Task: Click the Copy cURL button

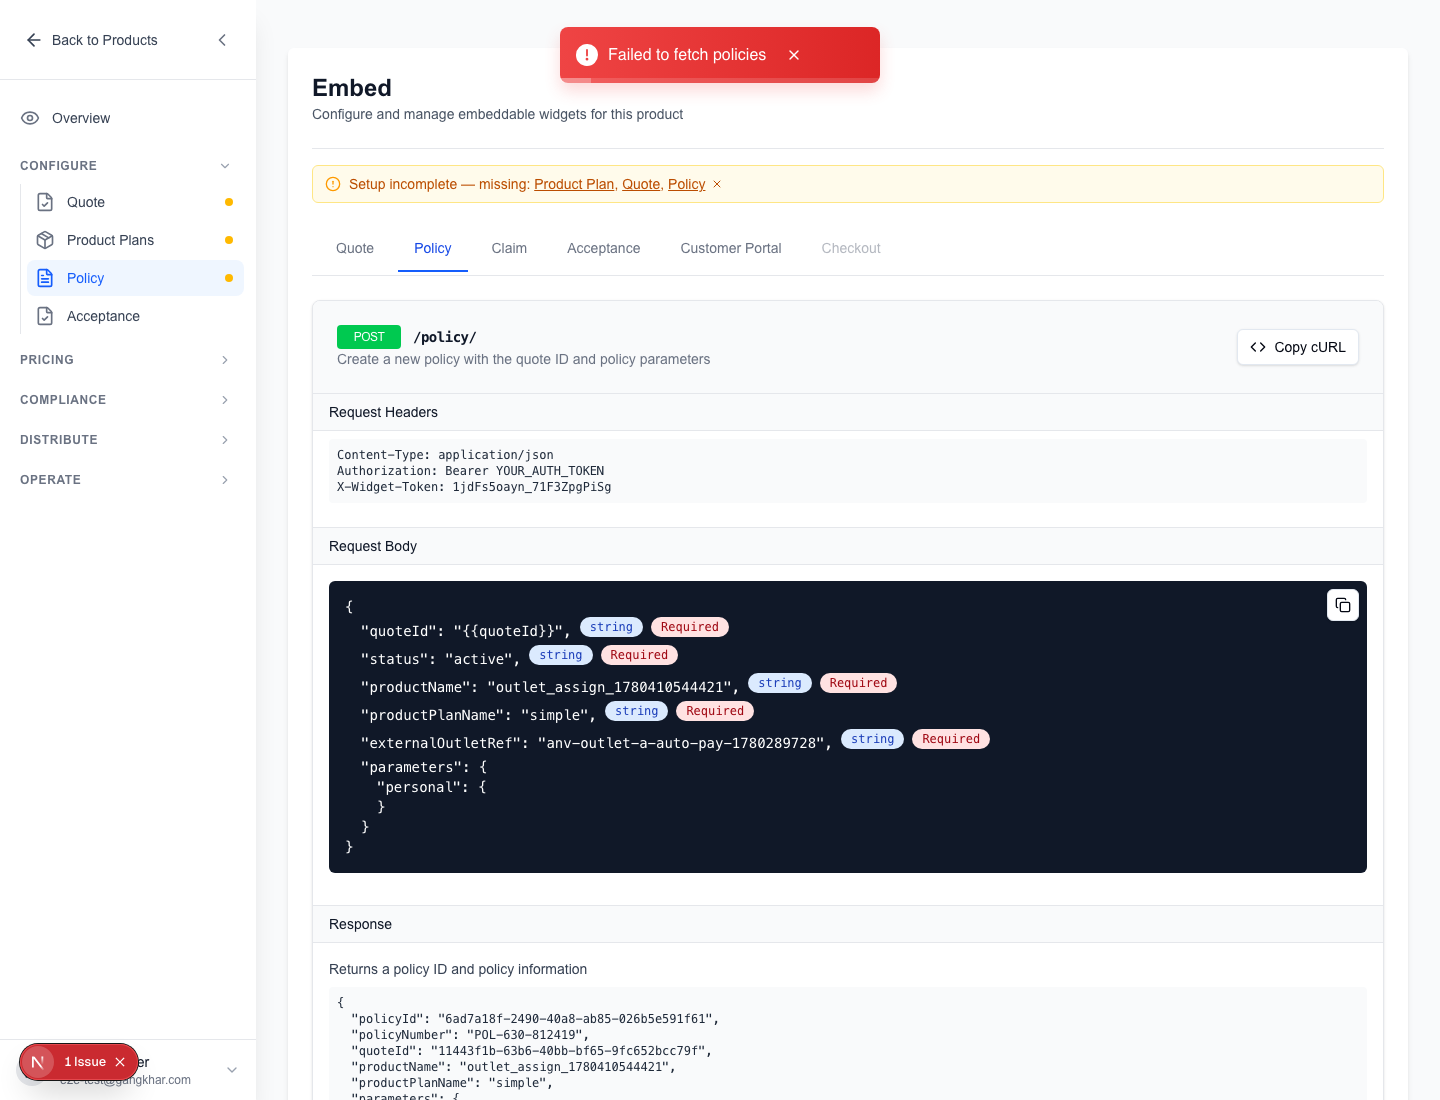Action: 1298,347
